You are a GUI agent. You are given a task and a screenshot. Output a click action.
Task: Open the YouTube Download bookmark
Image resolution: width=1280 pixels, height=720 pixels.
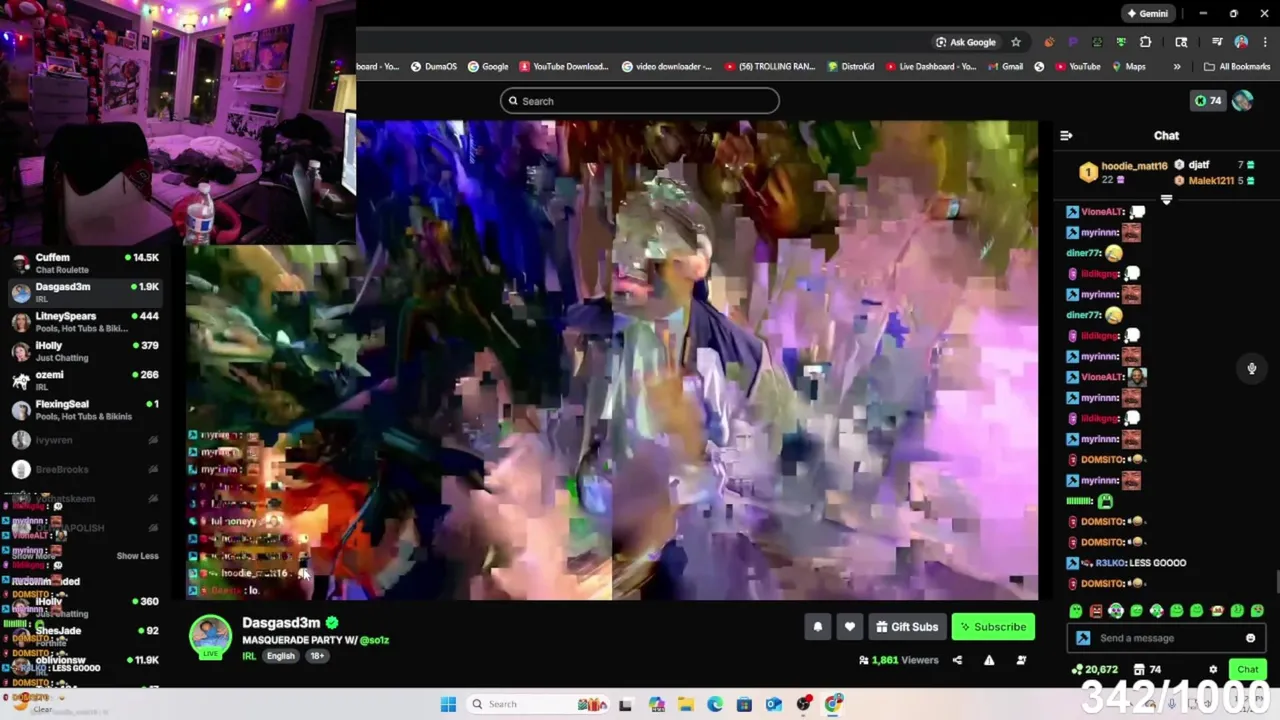564,67
